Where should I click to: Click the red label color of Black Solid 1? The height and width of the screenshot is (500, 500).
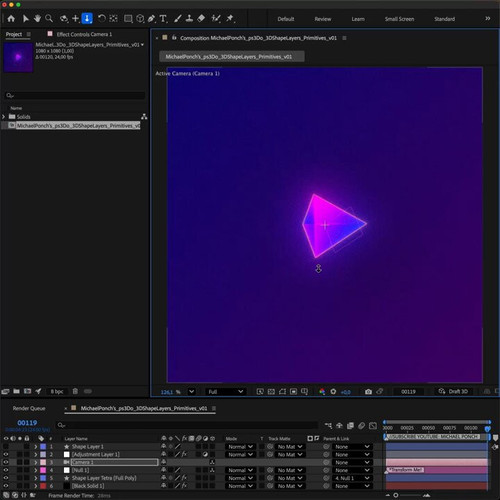click(x=43, y=486)
